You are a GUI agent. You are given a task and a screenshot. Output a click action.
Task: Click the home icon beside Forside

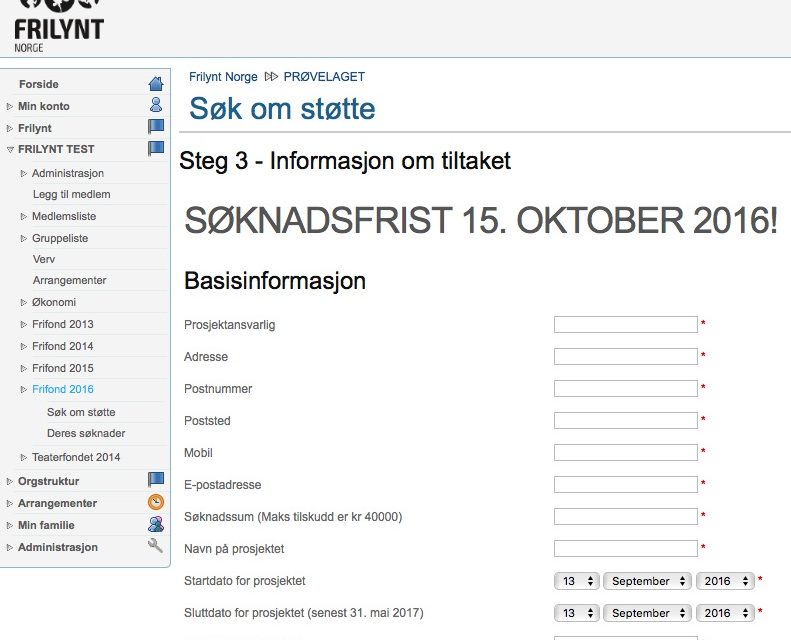point(156,83)
